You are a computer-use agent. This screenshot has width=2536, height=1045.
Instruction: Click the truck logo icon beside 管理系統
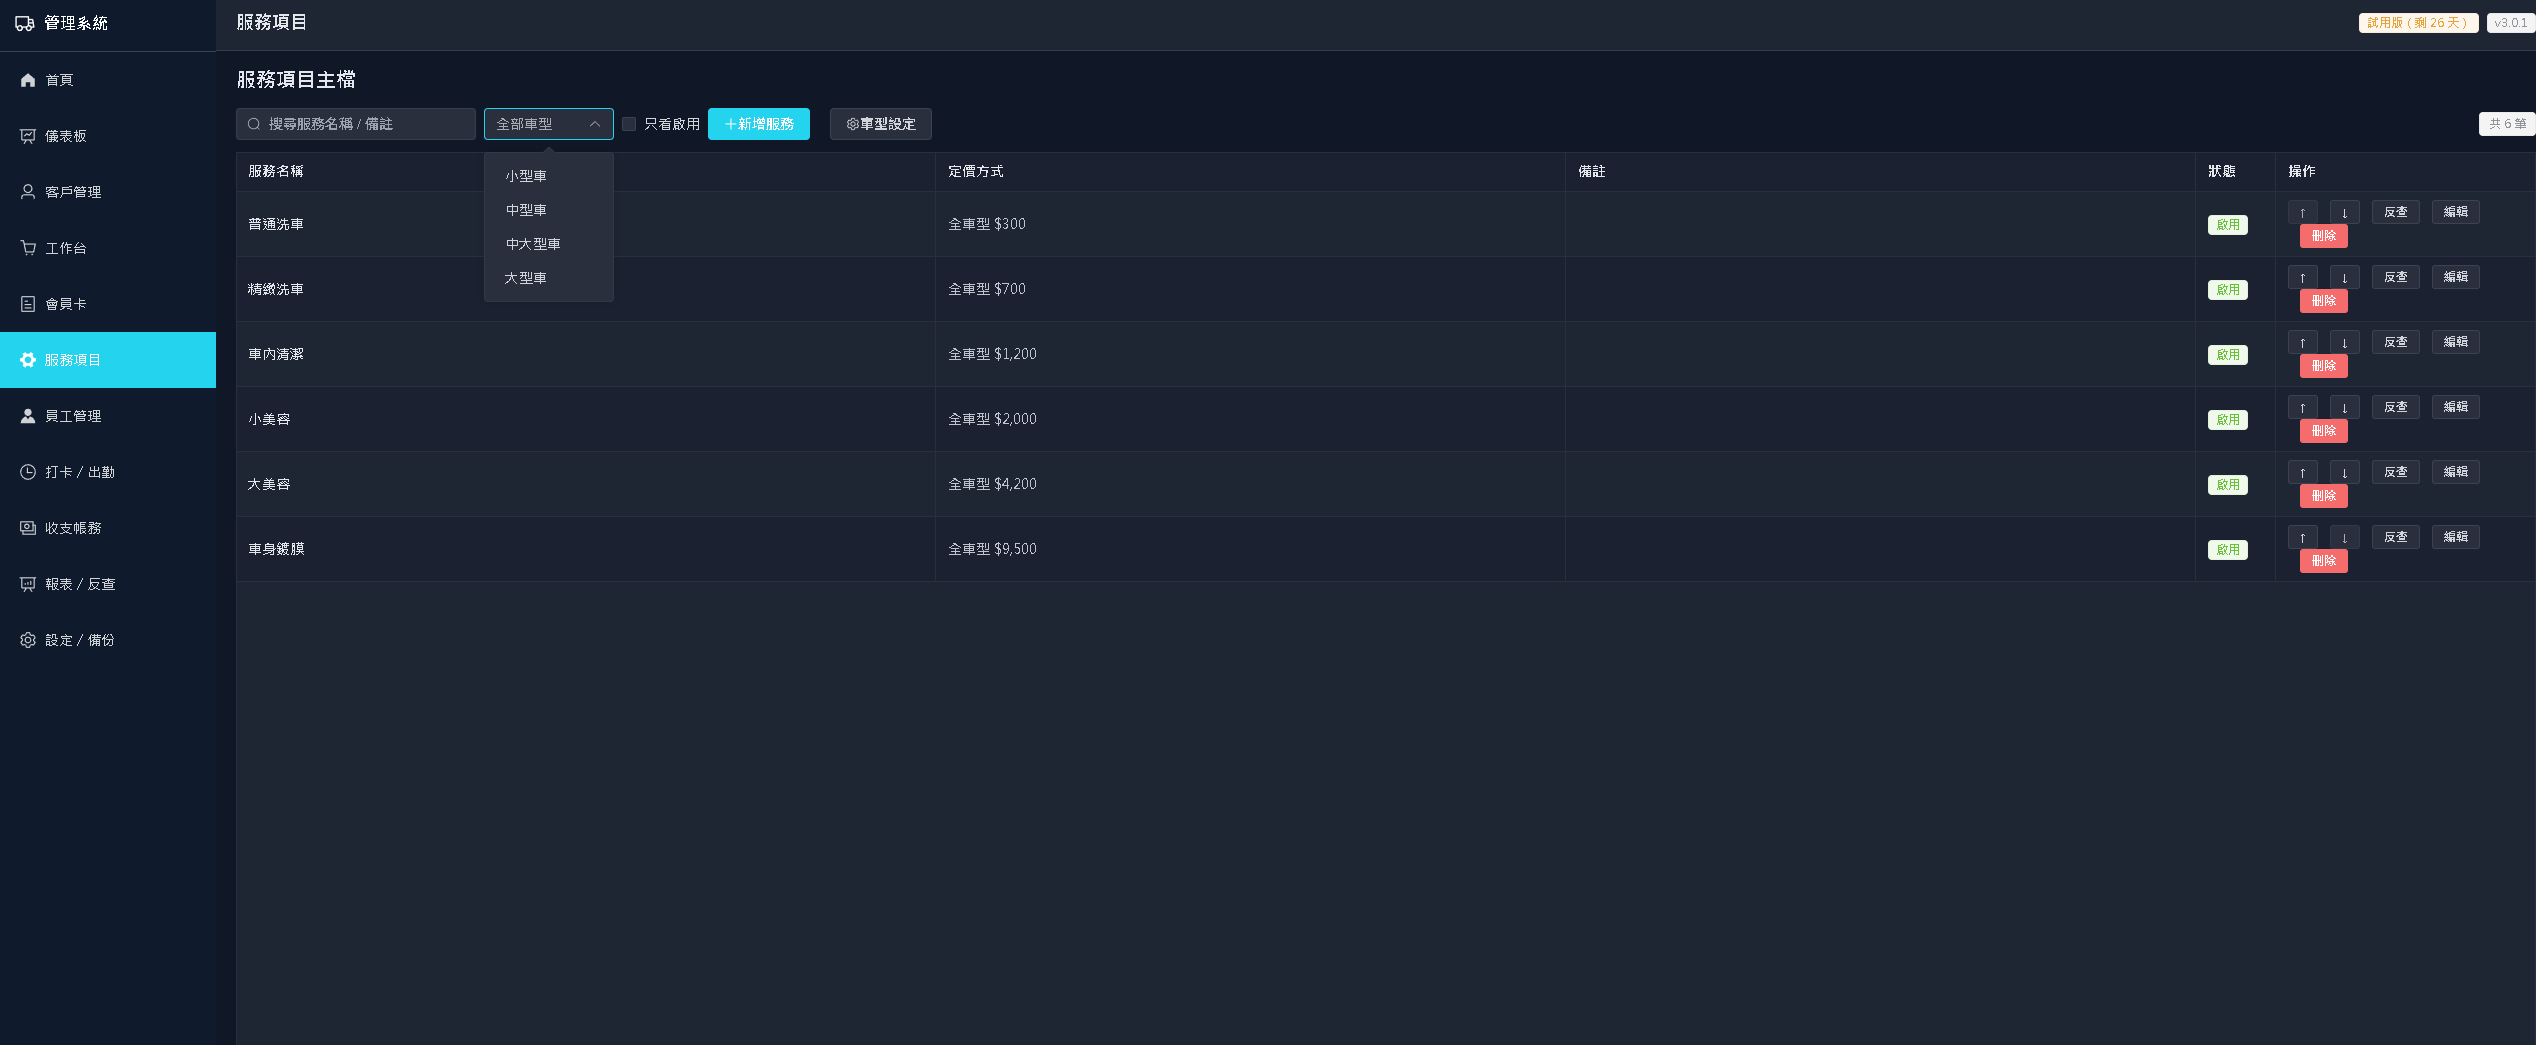coord(25,23)
